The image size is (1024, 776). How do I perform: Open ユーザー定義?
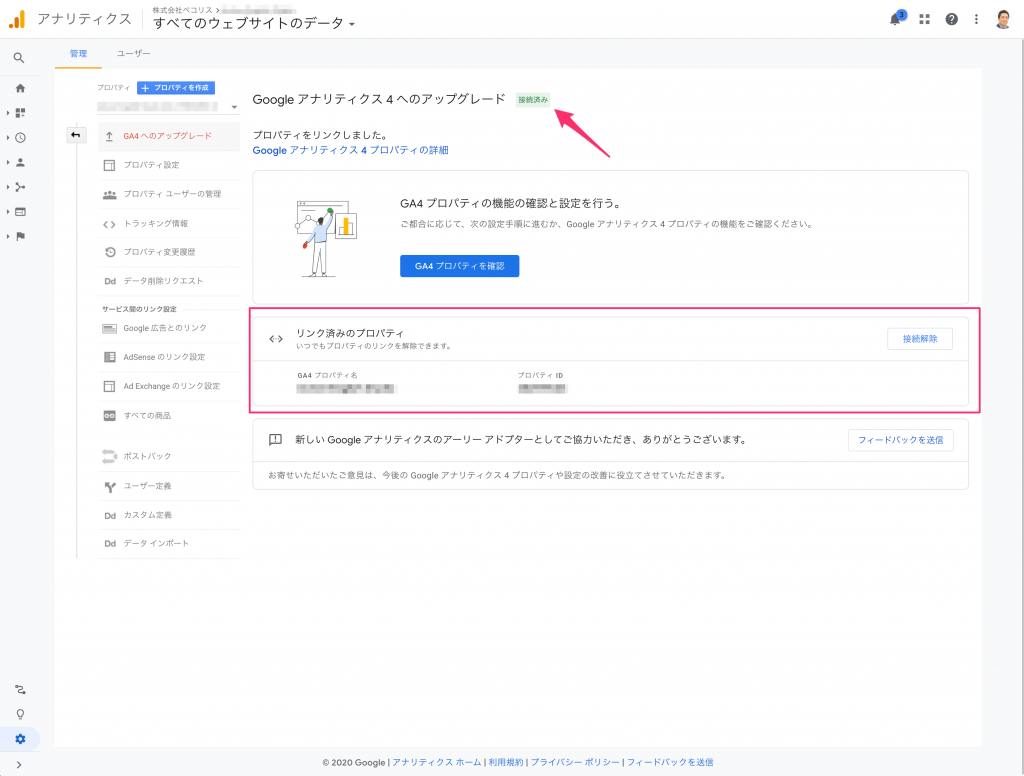coord(168,486)
